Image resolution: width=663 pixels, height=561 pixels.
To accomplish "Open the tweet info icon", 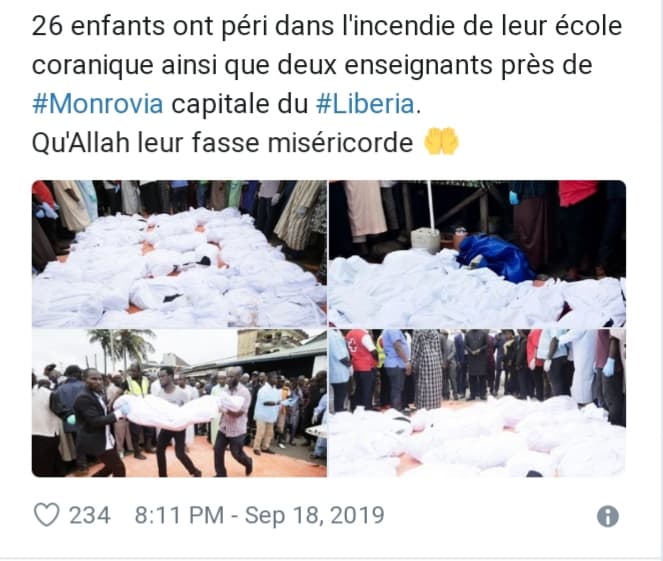I will (x=608, y=516).
